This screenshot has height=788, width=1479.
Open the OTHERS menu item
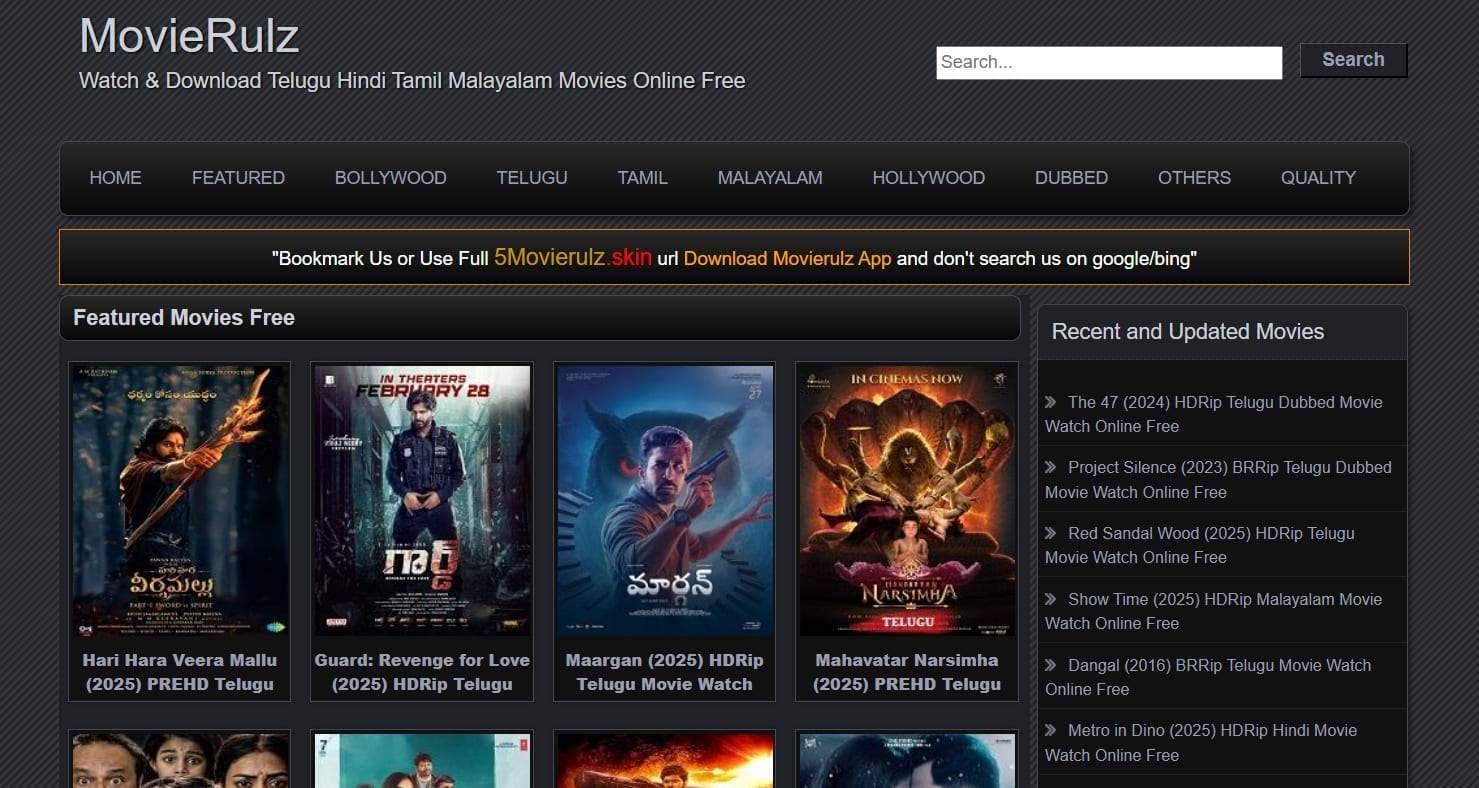(x=1194, y=178)
